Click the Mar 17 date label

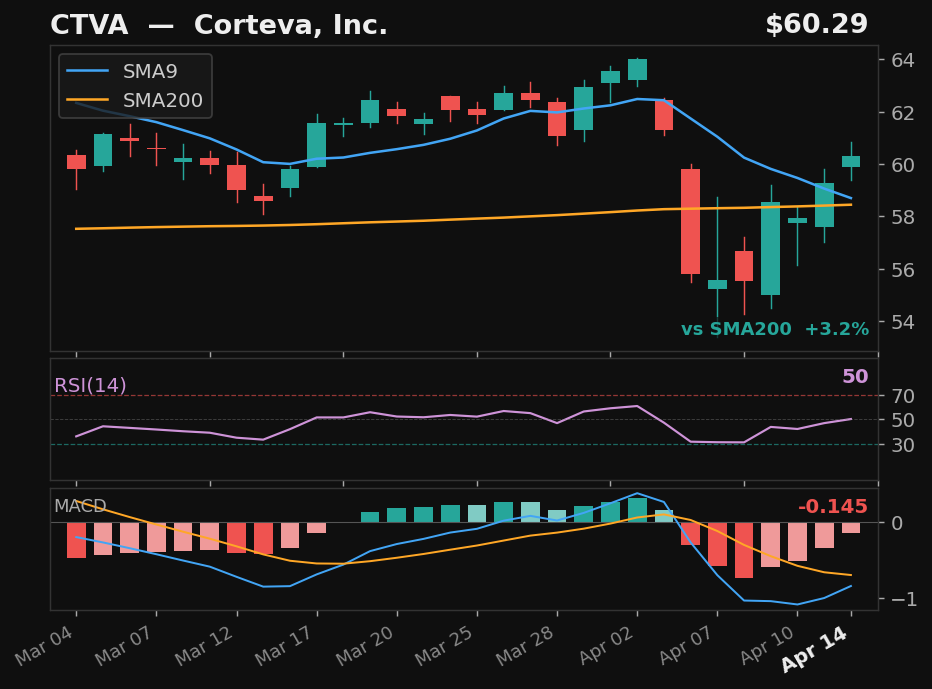284,646
